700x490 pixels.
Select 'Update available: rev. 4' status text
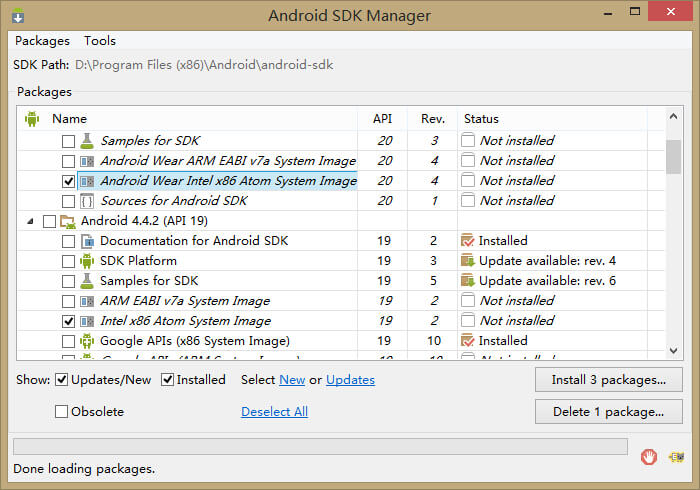(x=547, y=261)
